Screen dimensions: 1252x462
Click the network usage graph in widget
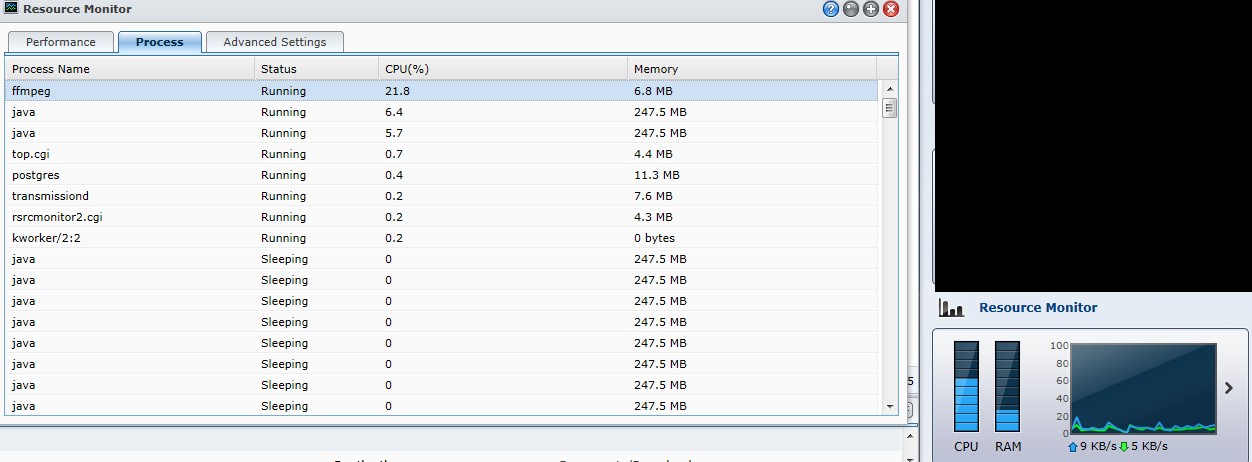[x=1144, y=388]
